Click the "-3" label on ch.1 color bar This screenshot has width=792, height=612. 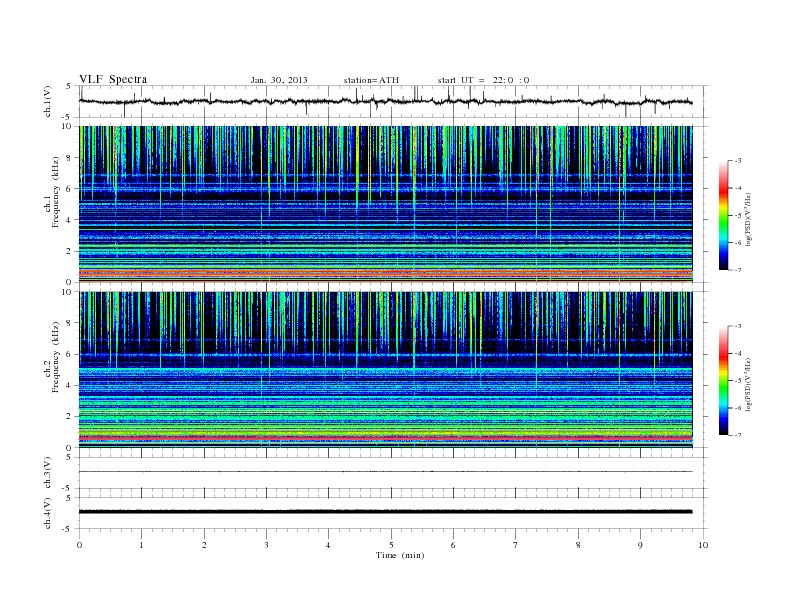click(x=738, y=161)
